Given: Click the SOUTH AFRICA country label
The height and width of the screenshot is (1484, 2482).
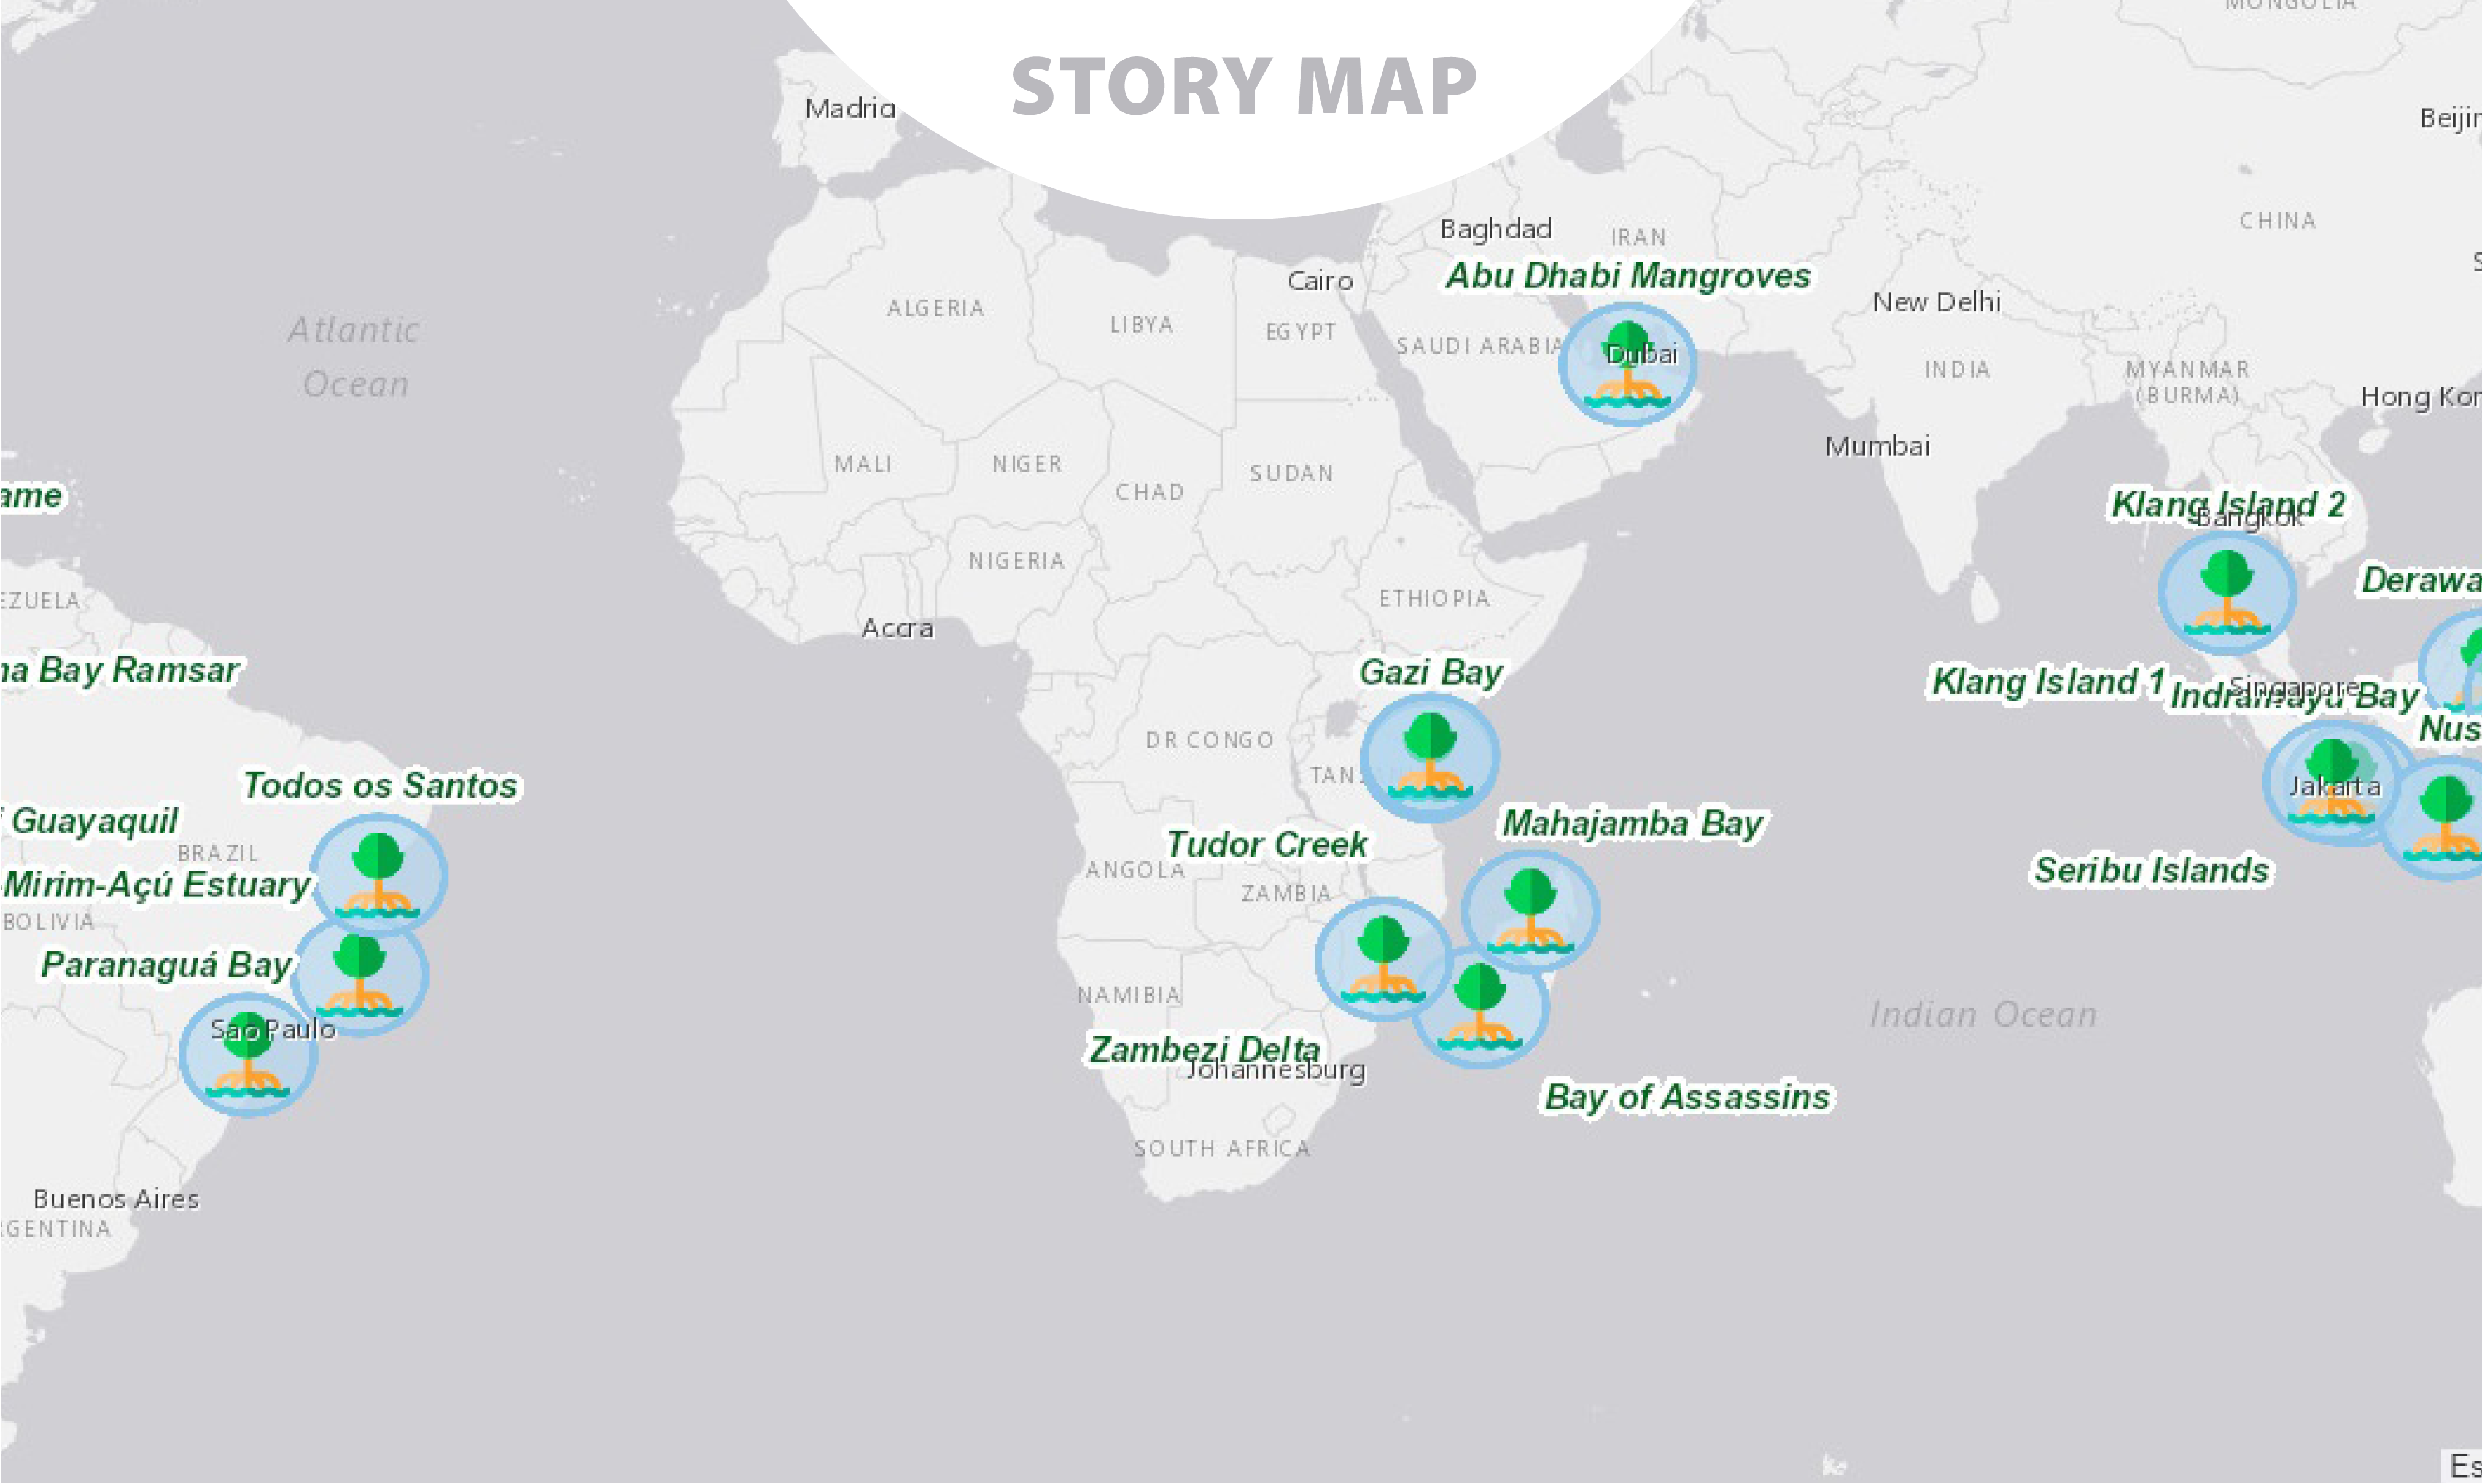Looking at the screenshot, I should click(x=1221, y=1149).
